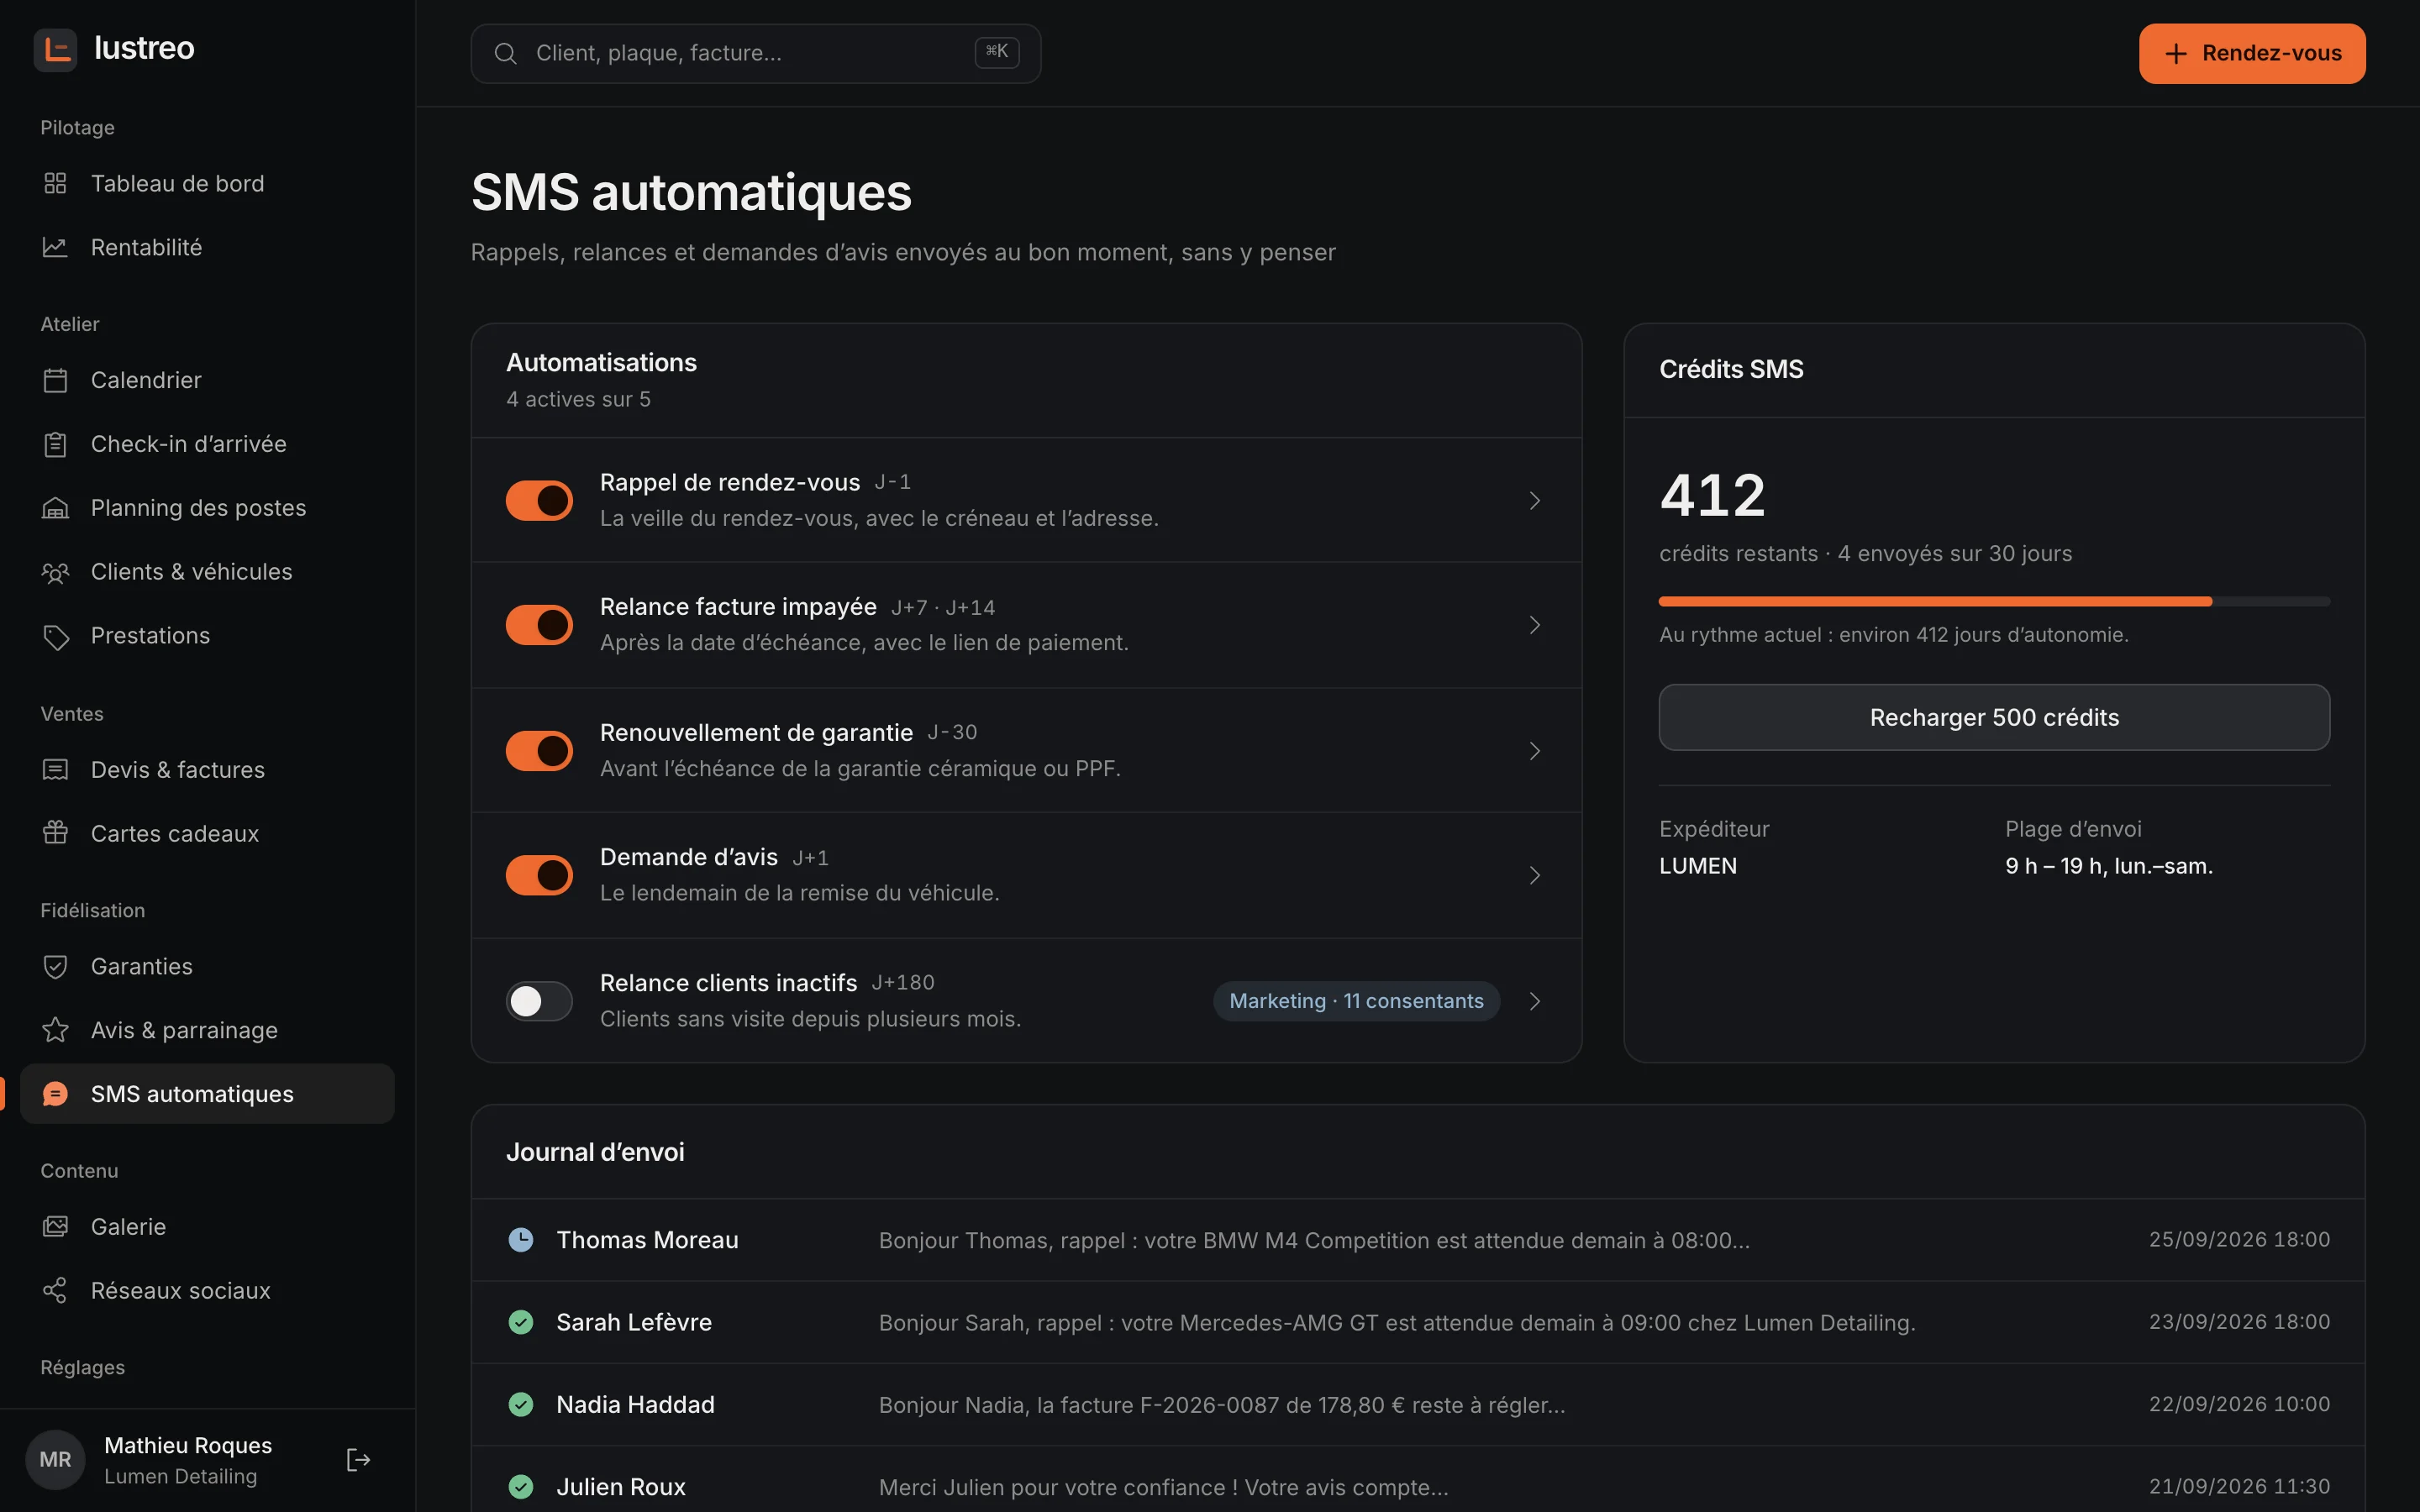This screenshot has height=1512, width=2420.
Task: Click the lustreo logo icon
Action: click(x=55, y=49)
